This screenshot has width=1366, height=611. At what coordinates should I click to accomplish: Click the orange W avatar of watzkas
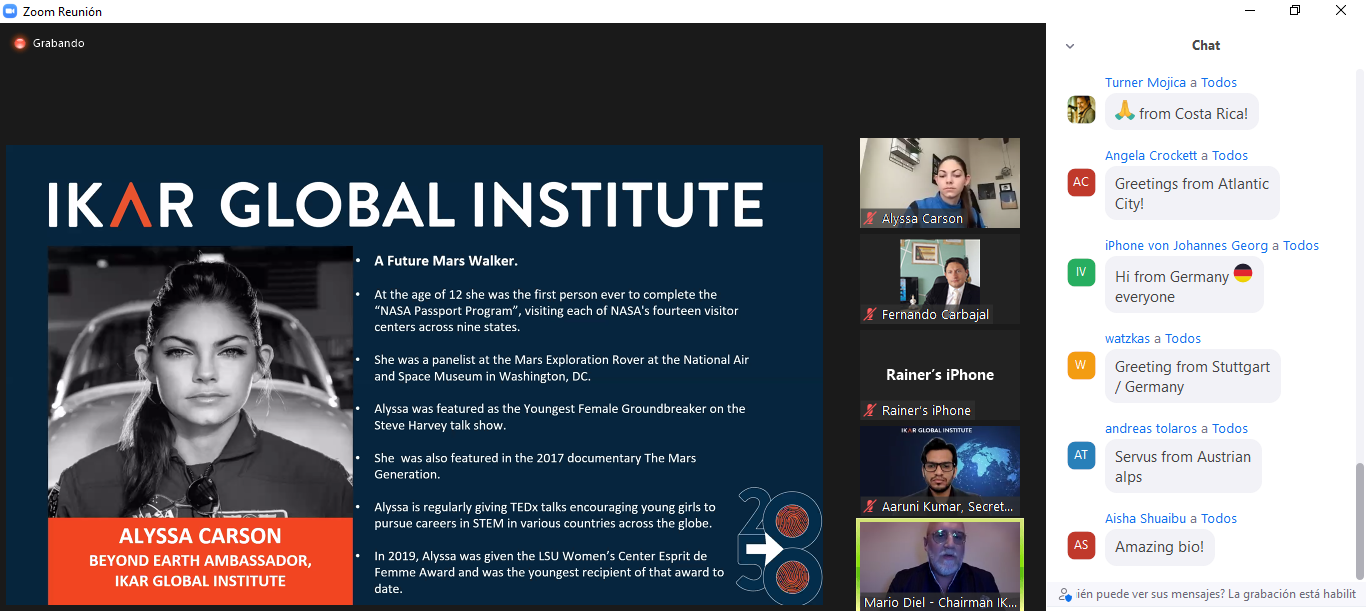coord(1081,365)
